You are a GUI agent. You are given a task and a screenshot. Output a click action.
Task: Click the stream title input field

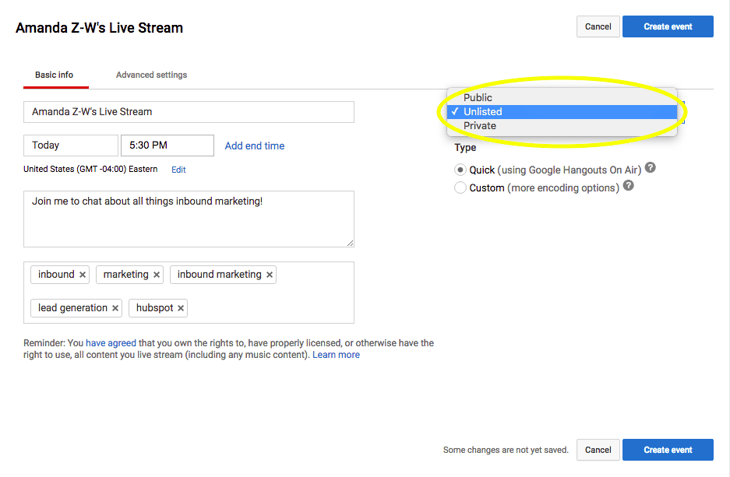pyautogui.click(x=188, y=112)
